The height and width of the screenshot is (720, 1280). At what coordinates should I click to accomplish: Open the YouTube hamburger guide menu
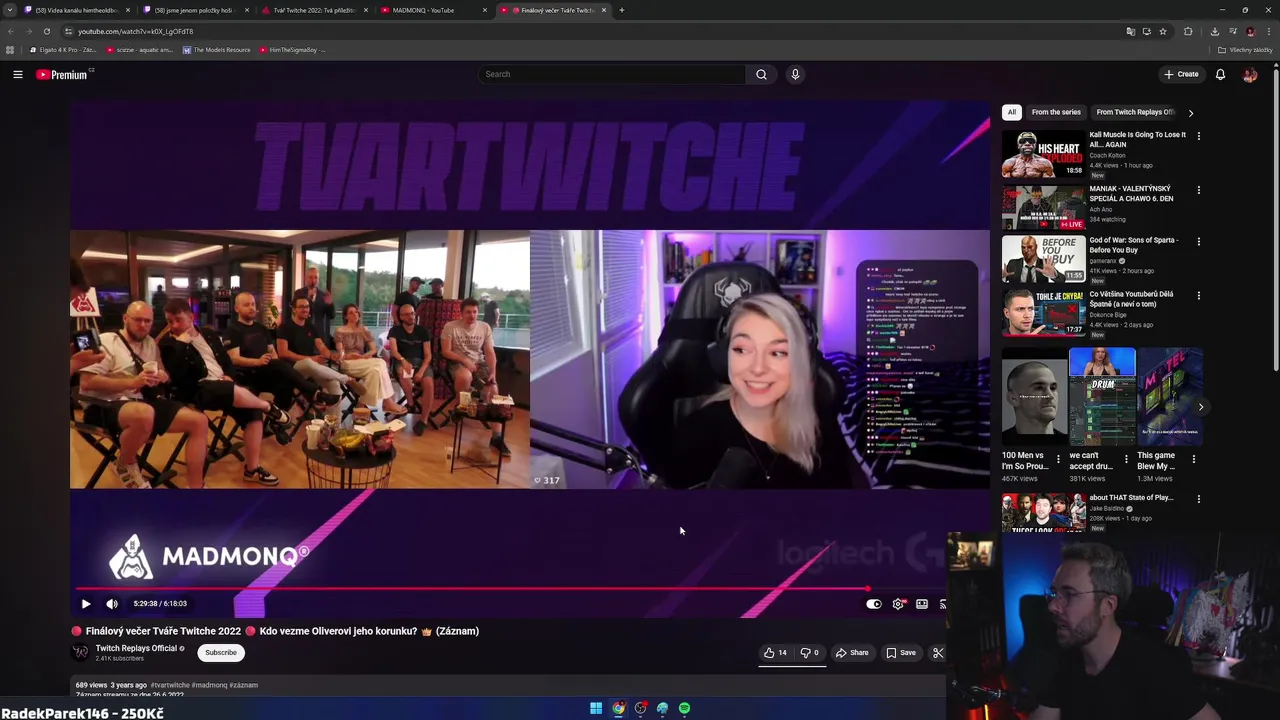tap(18, 74)
